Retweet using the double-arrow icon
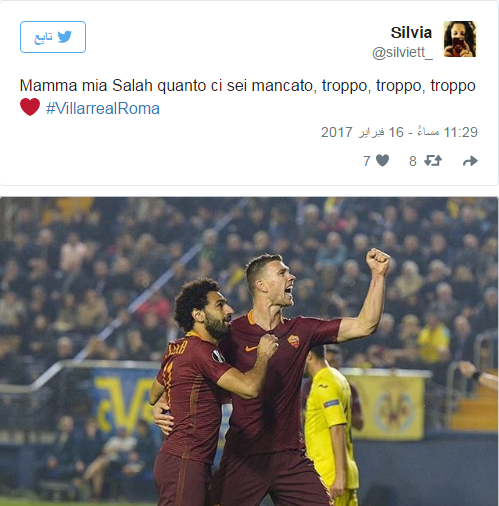 (x=433, y=161)
